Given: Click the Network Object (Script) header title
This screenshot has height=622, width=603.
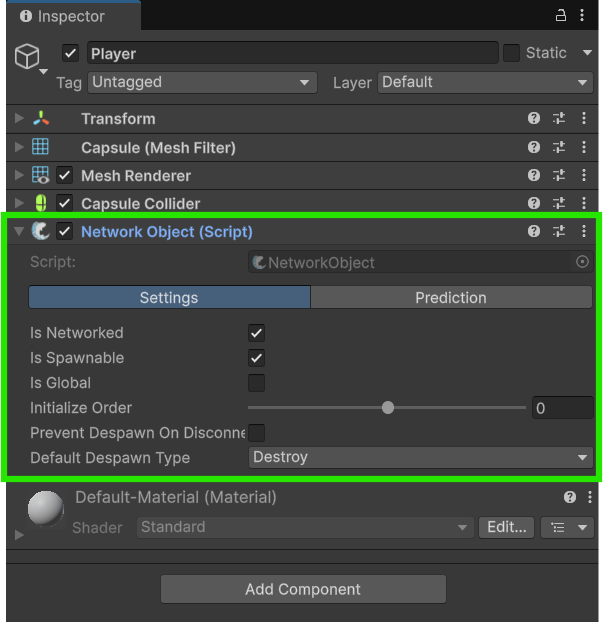Looking at the screenshot, I should (x=167, y=232).
